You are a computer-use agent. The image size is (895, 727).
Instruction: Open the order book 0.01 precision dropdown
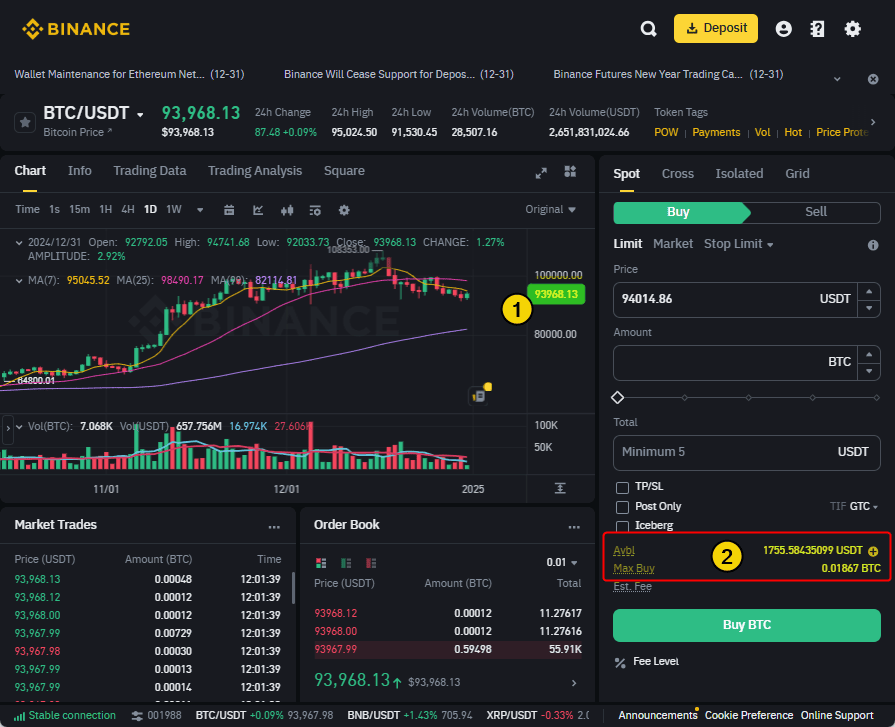tap(562, 562)
